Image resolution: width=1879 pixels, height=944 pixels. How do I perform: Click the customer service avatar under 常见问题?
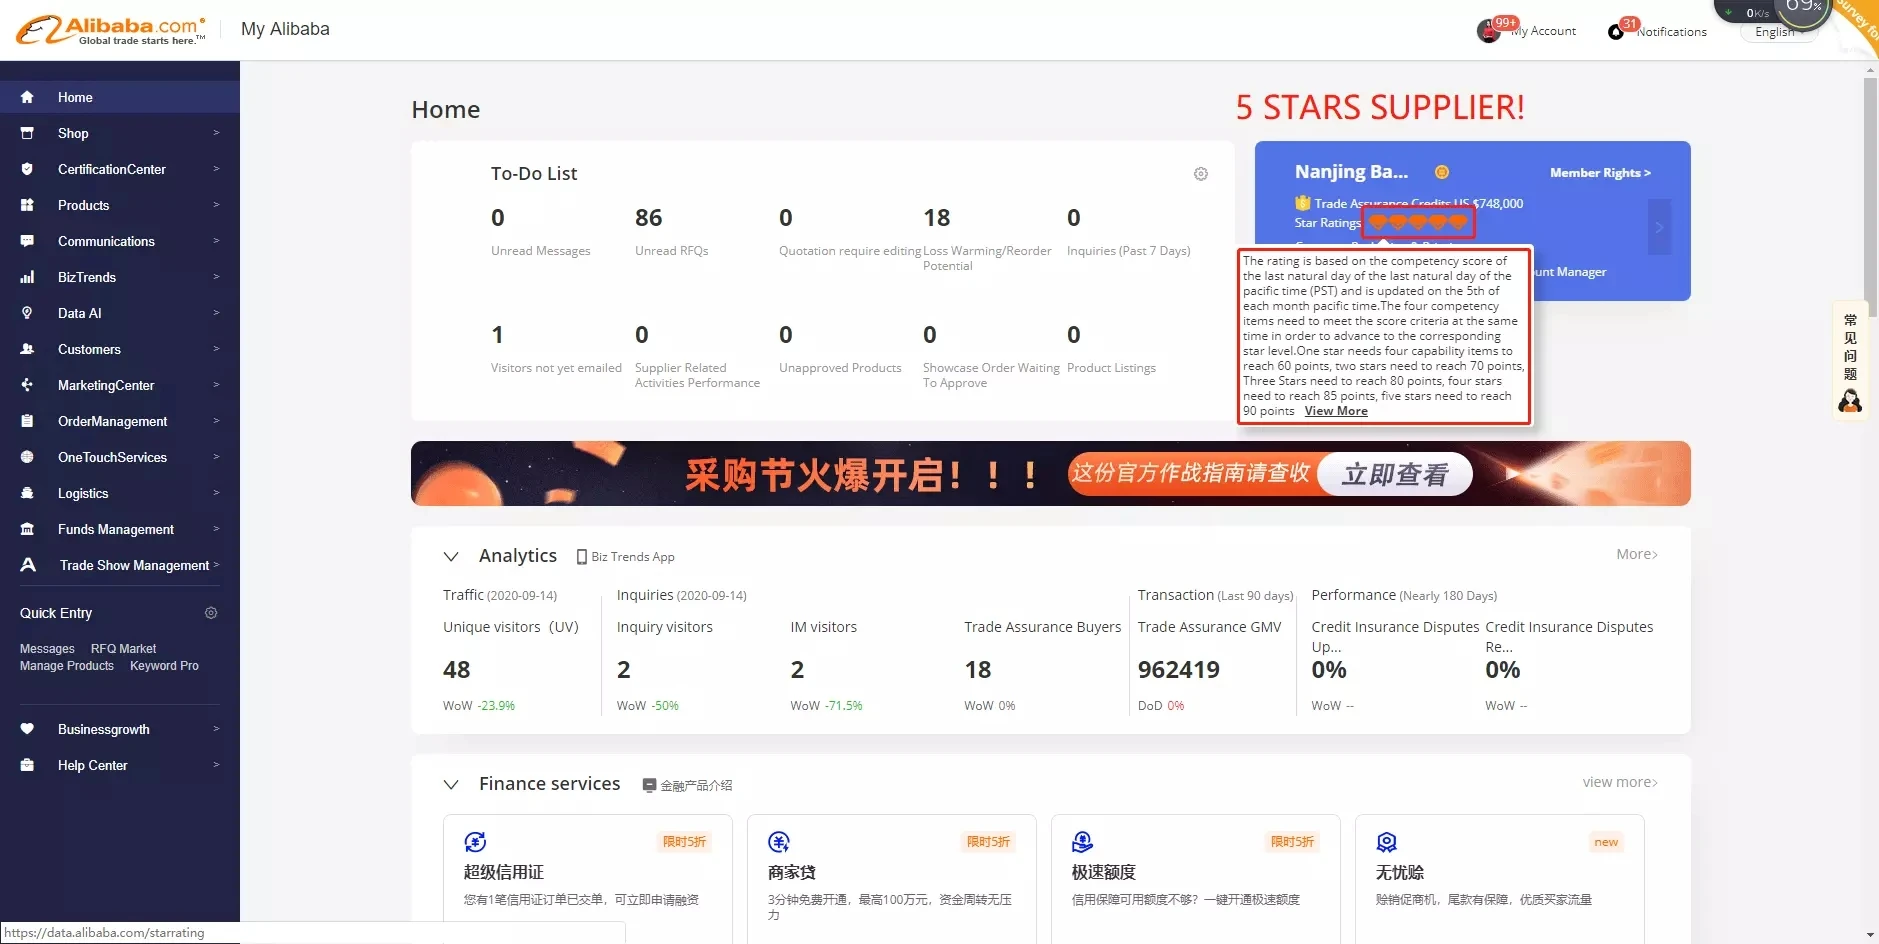tap(1850, 401)
